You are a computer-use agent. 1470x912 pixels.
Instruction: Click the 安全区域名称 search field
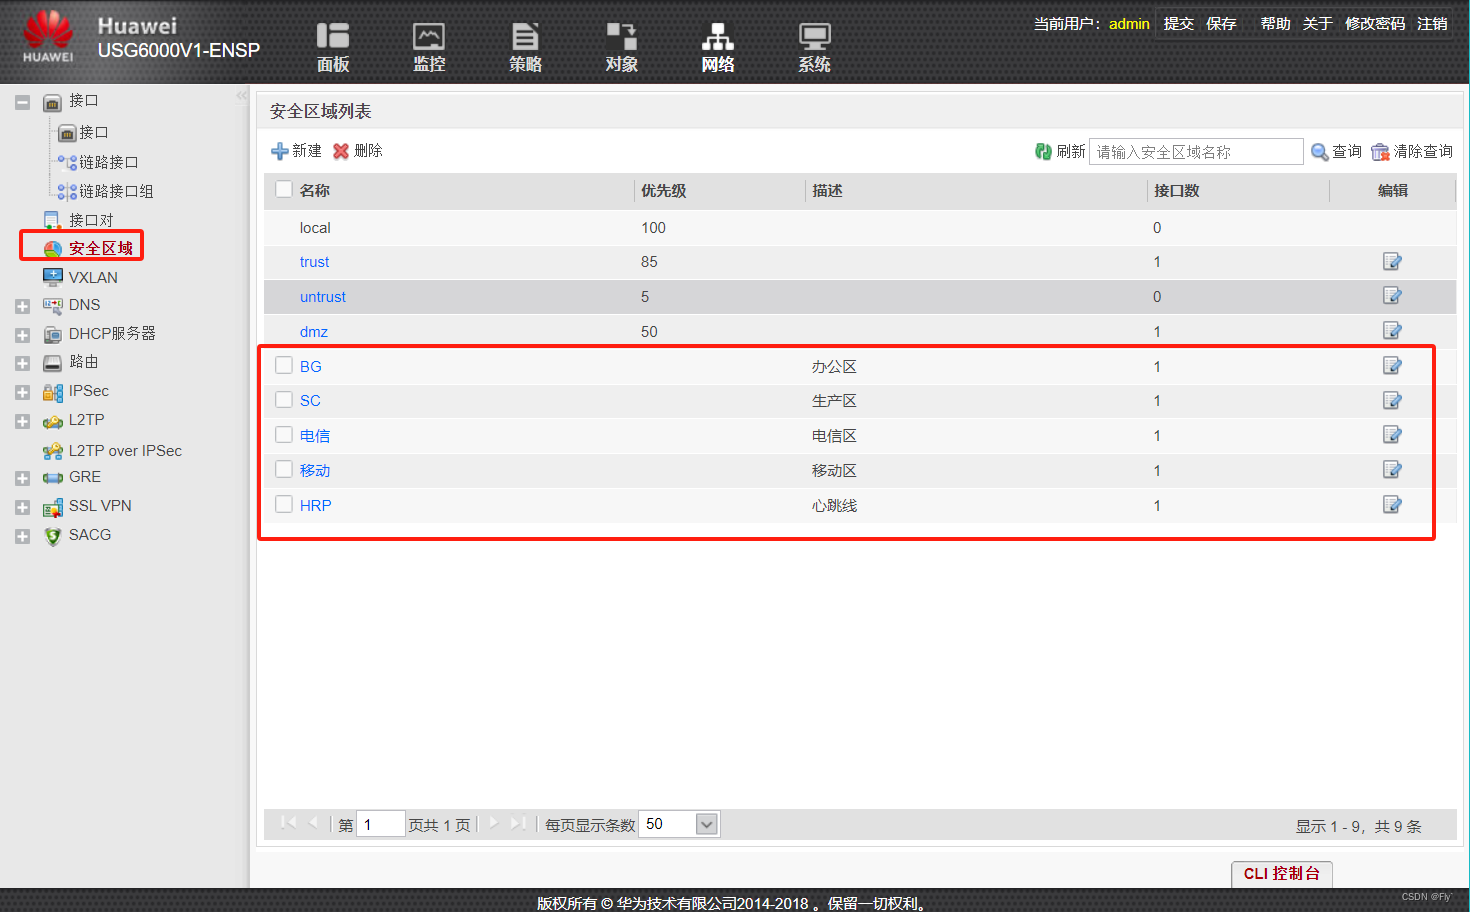pyautogui.click(x=1196, y=151)
